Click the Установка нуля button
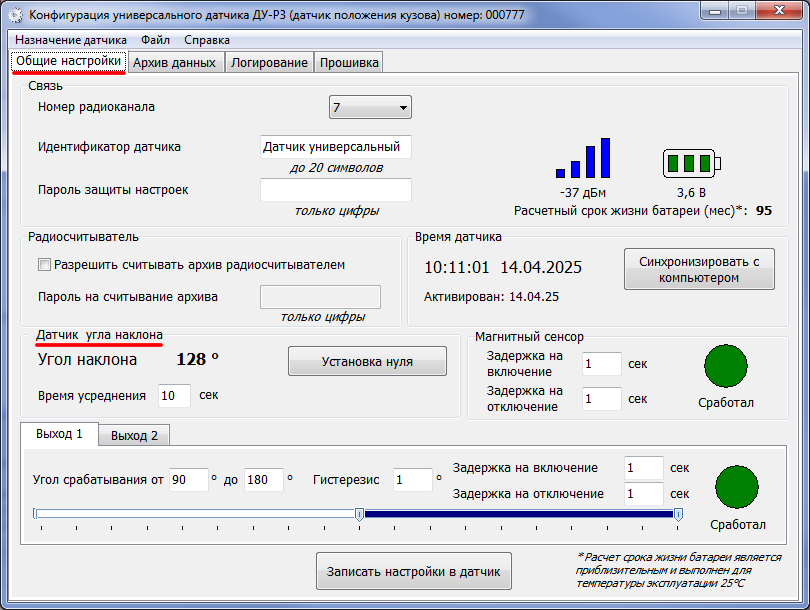Image resolution: width=810 pixels, height=610 pixels. point(367,361)
